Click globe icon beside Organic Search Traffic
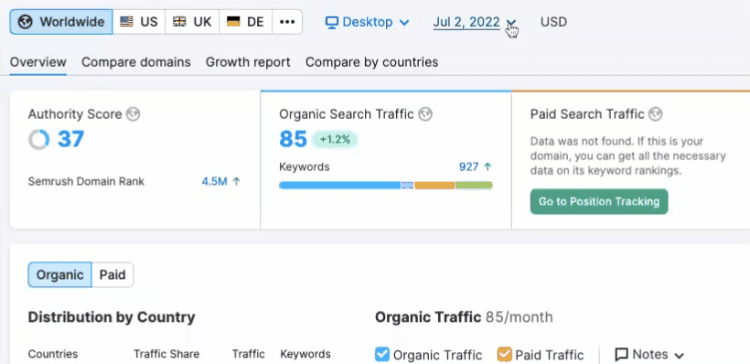This screenshot has width=750, height=364. pyautogui.click(x=425, y=114)
